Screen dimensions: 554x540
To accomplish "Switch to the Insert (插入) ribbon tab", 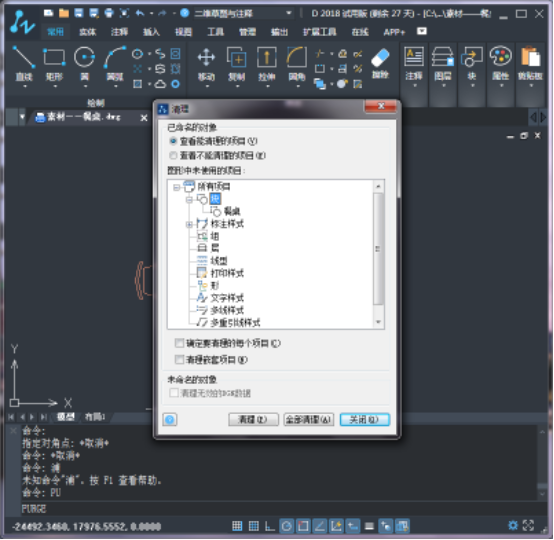I will click(151, 32).
